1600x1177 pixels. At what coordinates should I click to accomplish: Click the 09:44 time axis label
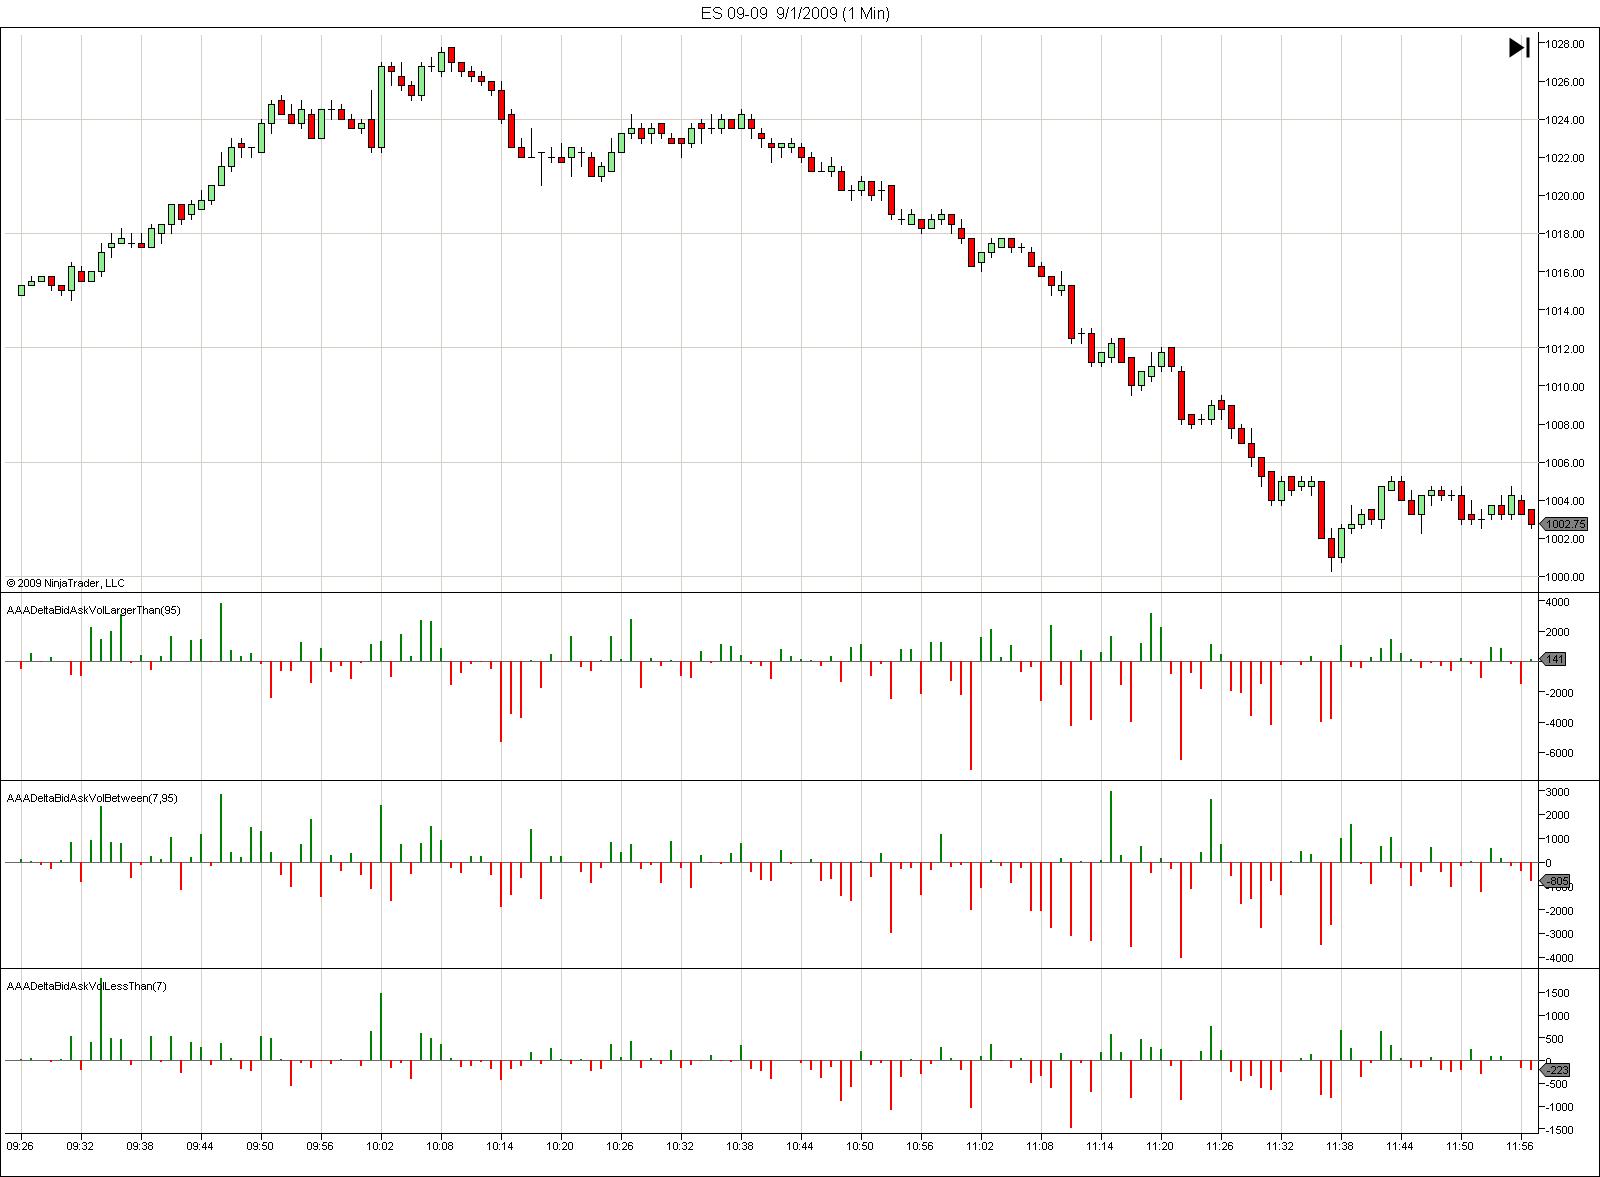pyautogui.click(x=200, y=1146)
